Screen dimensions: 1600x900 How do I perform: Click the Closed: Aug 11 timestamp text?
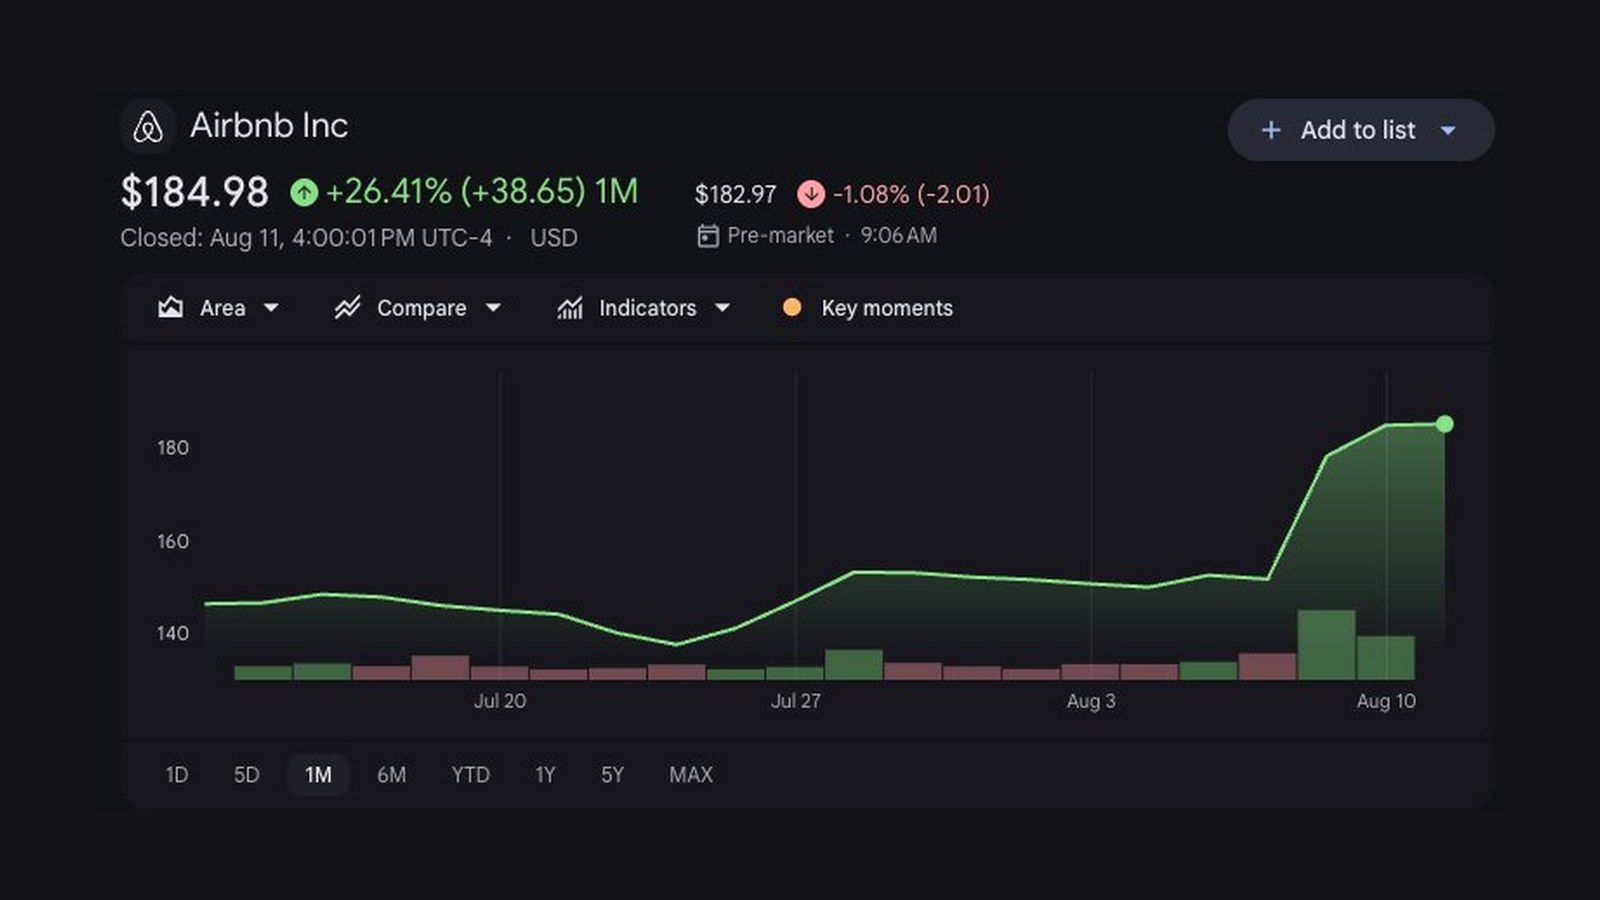(x=306, y=238)
